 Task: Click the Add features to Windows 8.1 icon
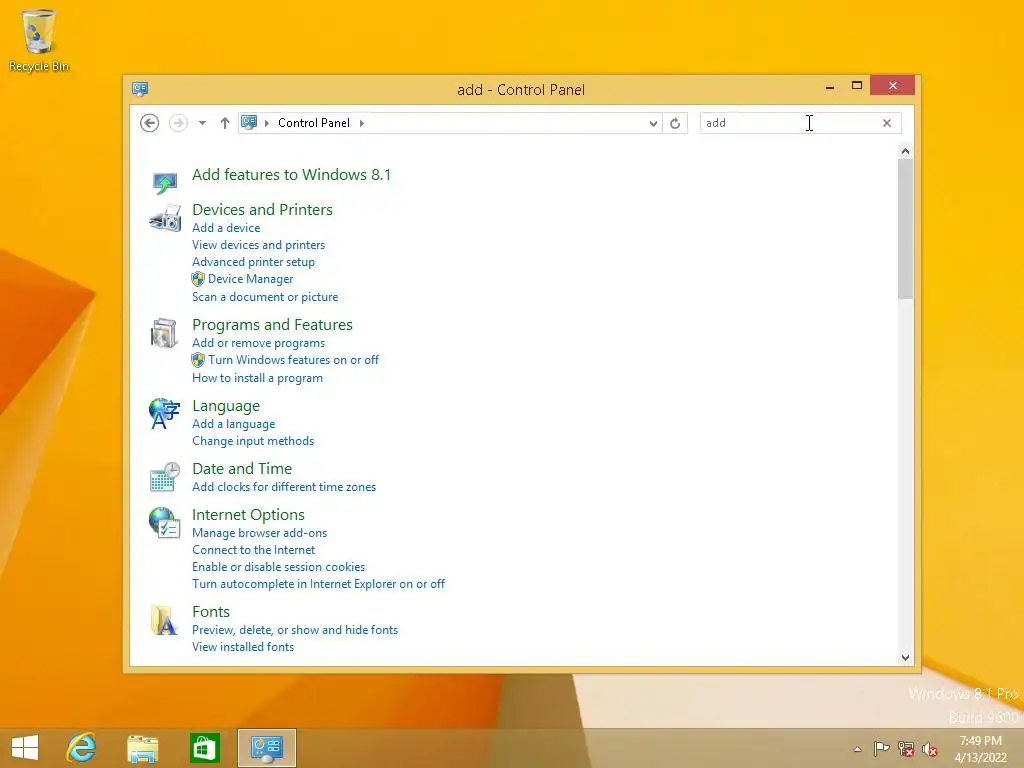pyautogui.click(x=165, y=182)
